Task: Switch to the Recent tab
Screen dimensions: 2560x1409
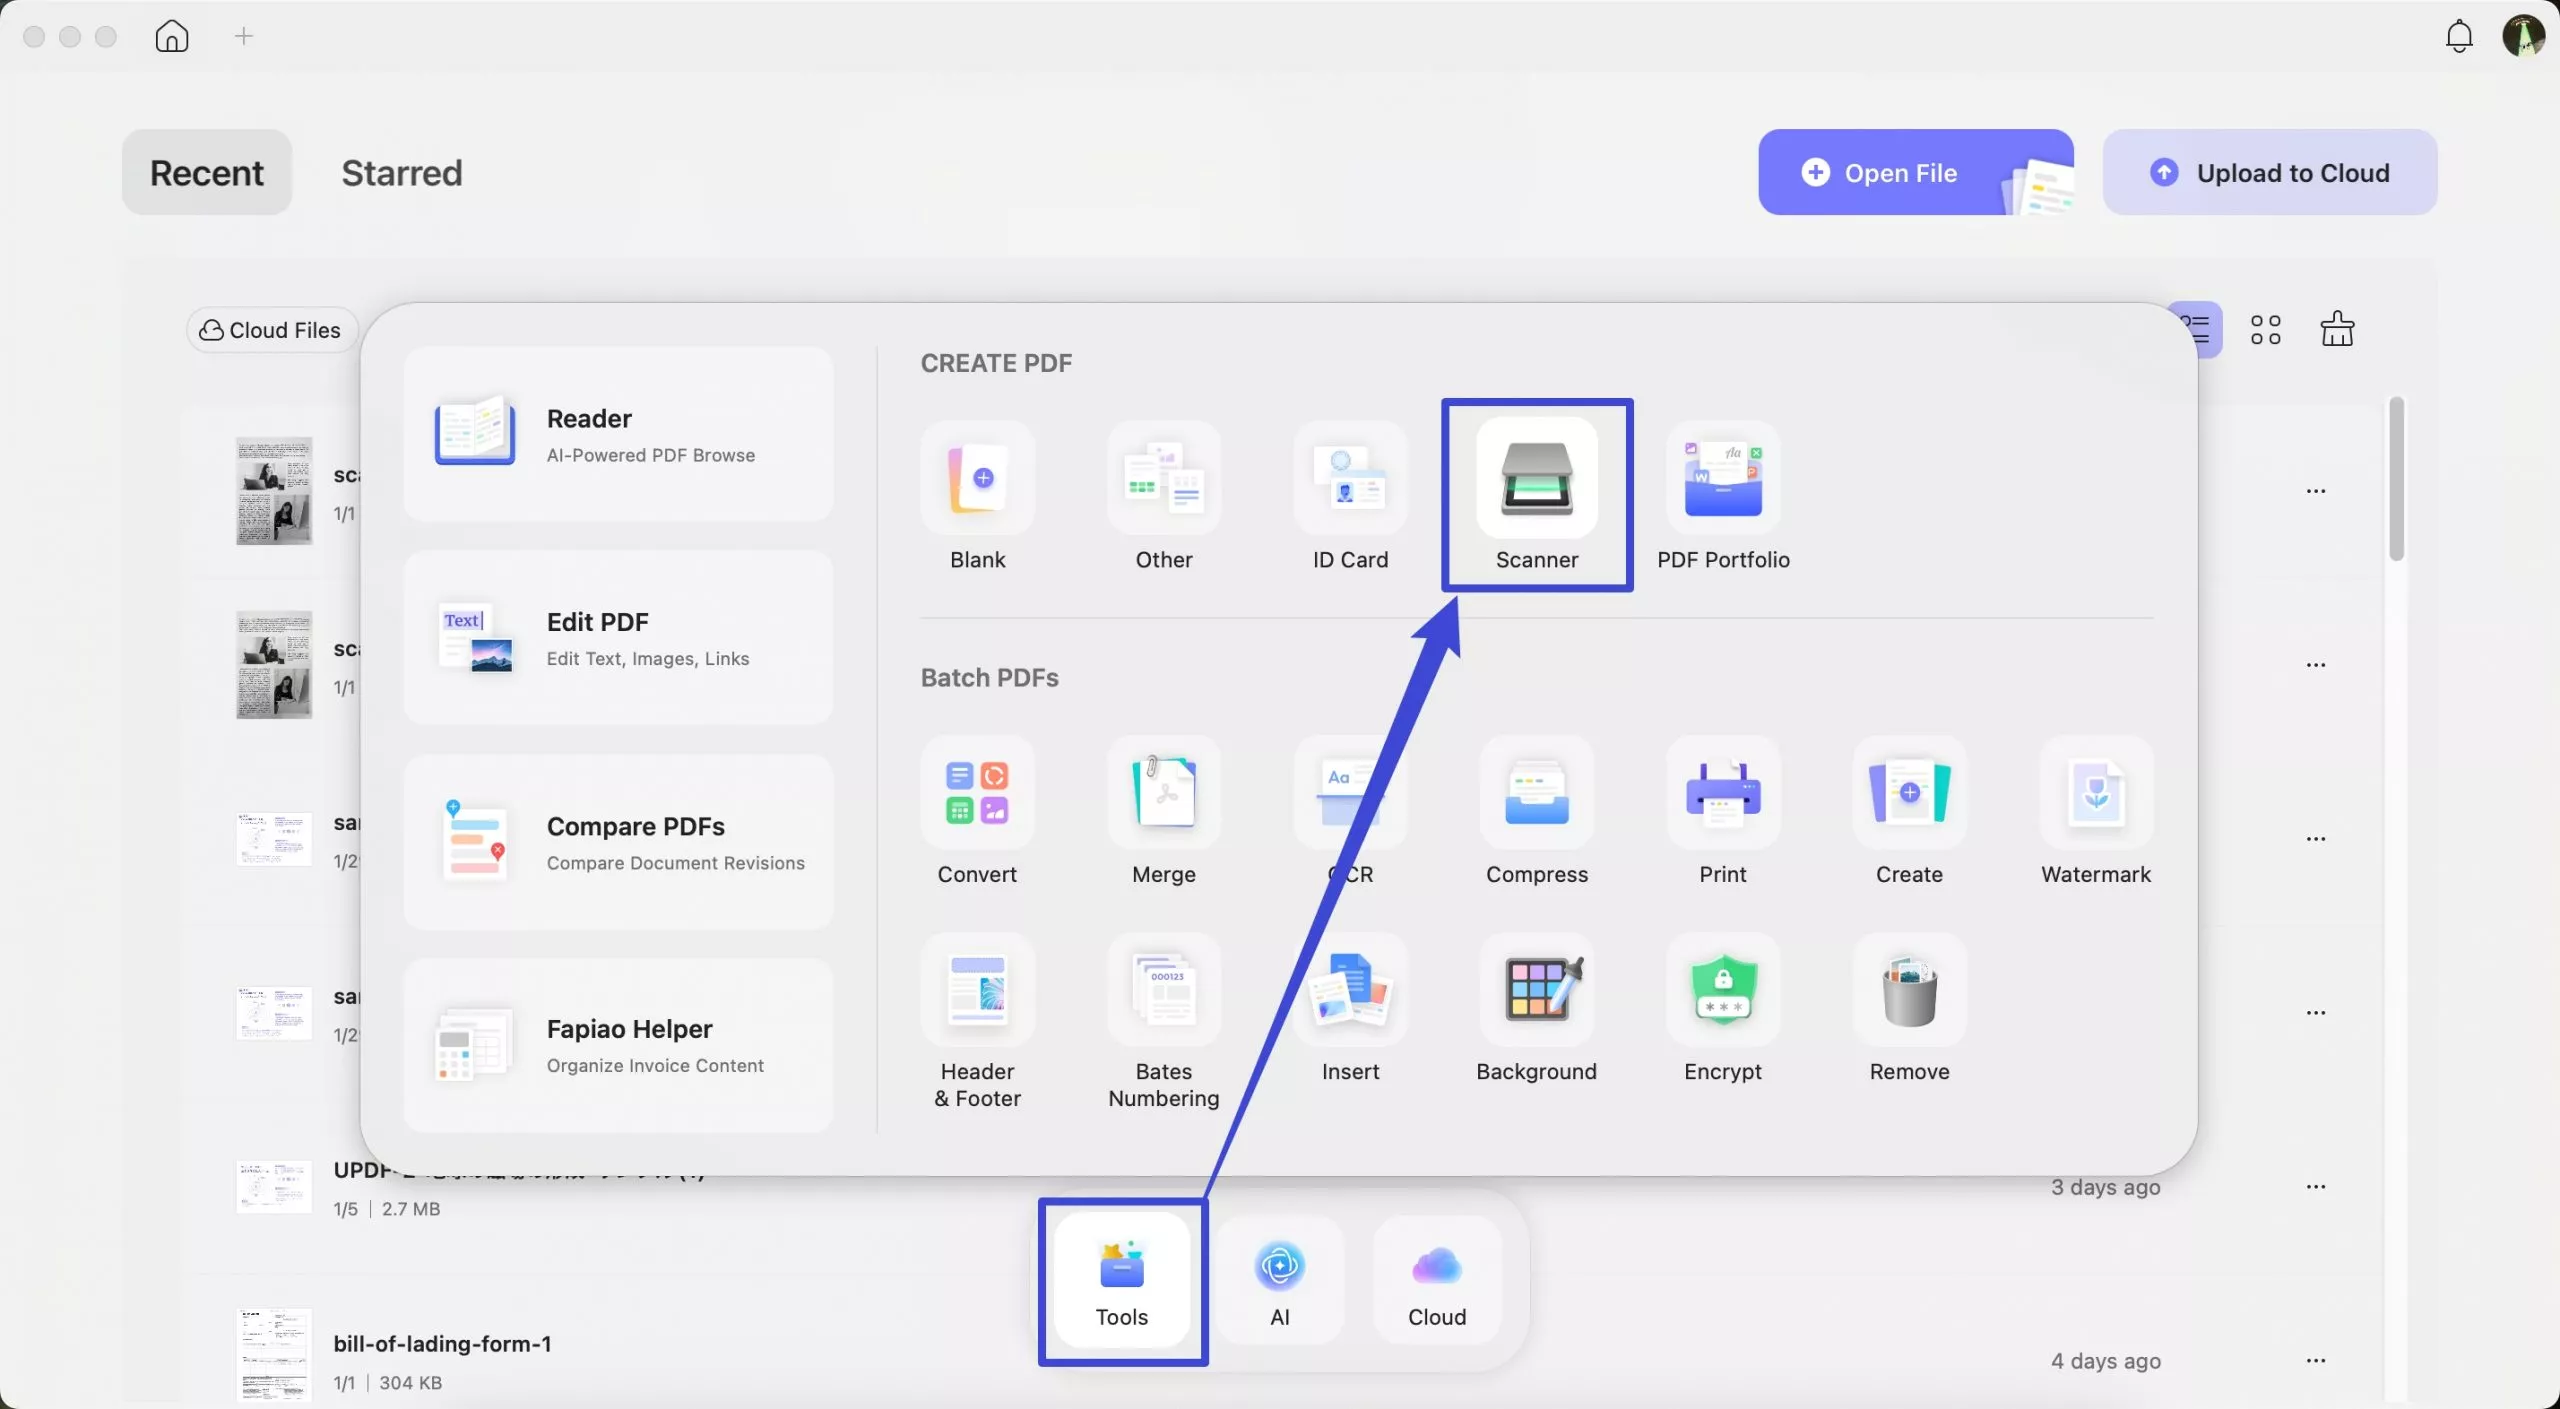Action: (206, 172)
